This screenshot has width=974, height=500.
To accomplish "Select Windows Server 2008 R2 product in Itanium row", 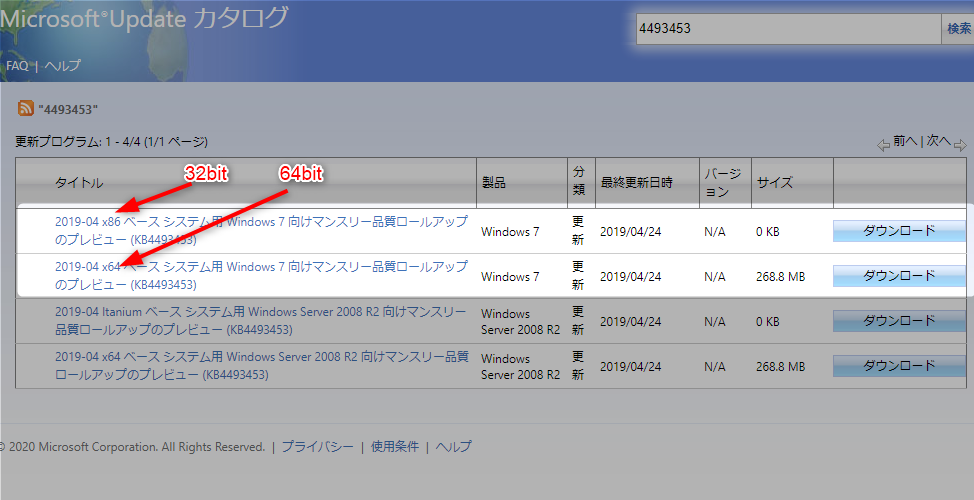I will (520, 321).
